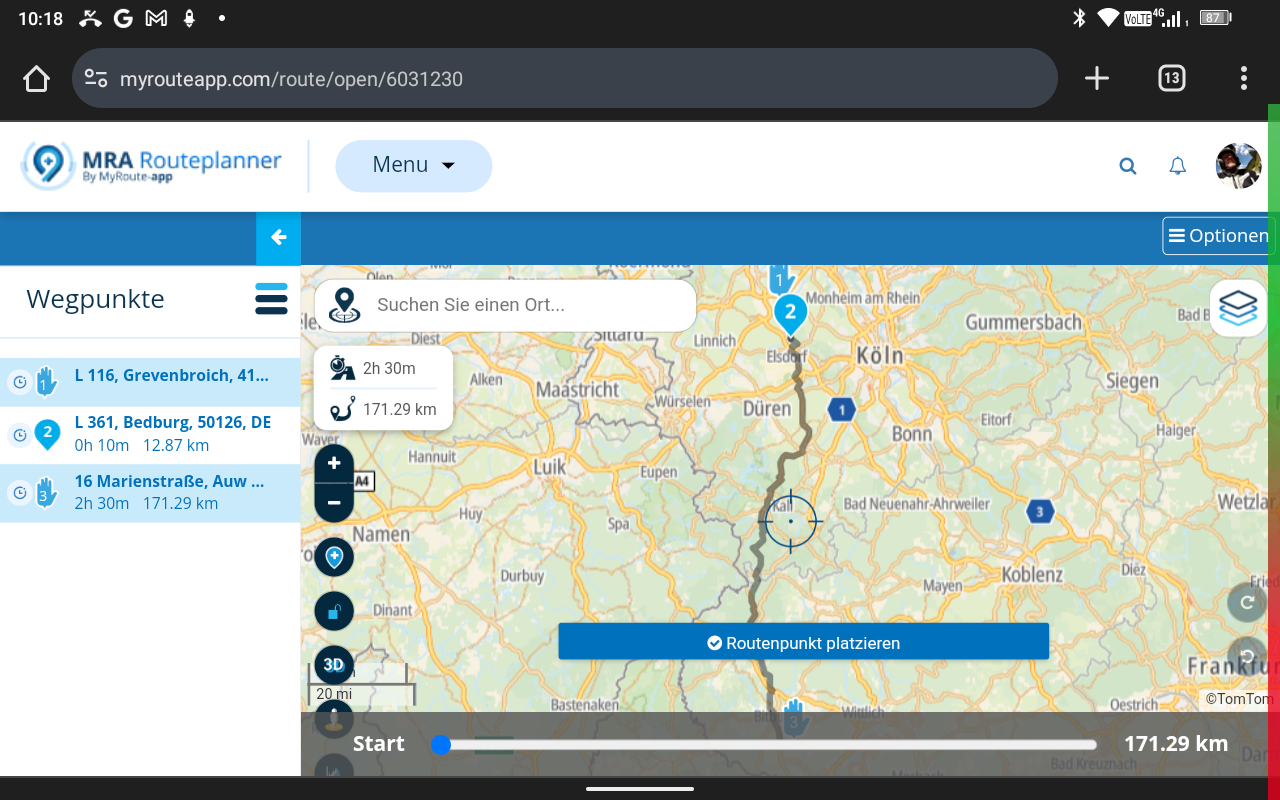Toggle the map lock icon

(334, 611)
